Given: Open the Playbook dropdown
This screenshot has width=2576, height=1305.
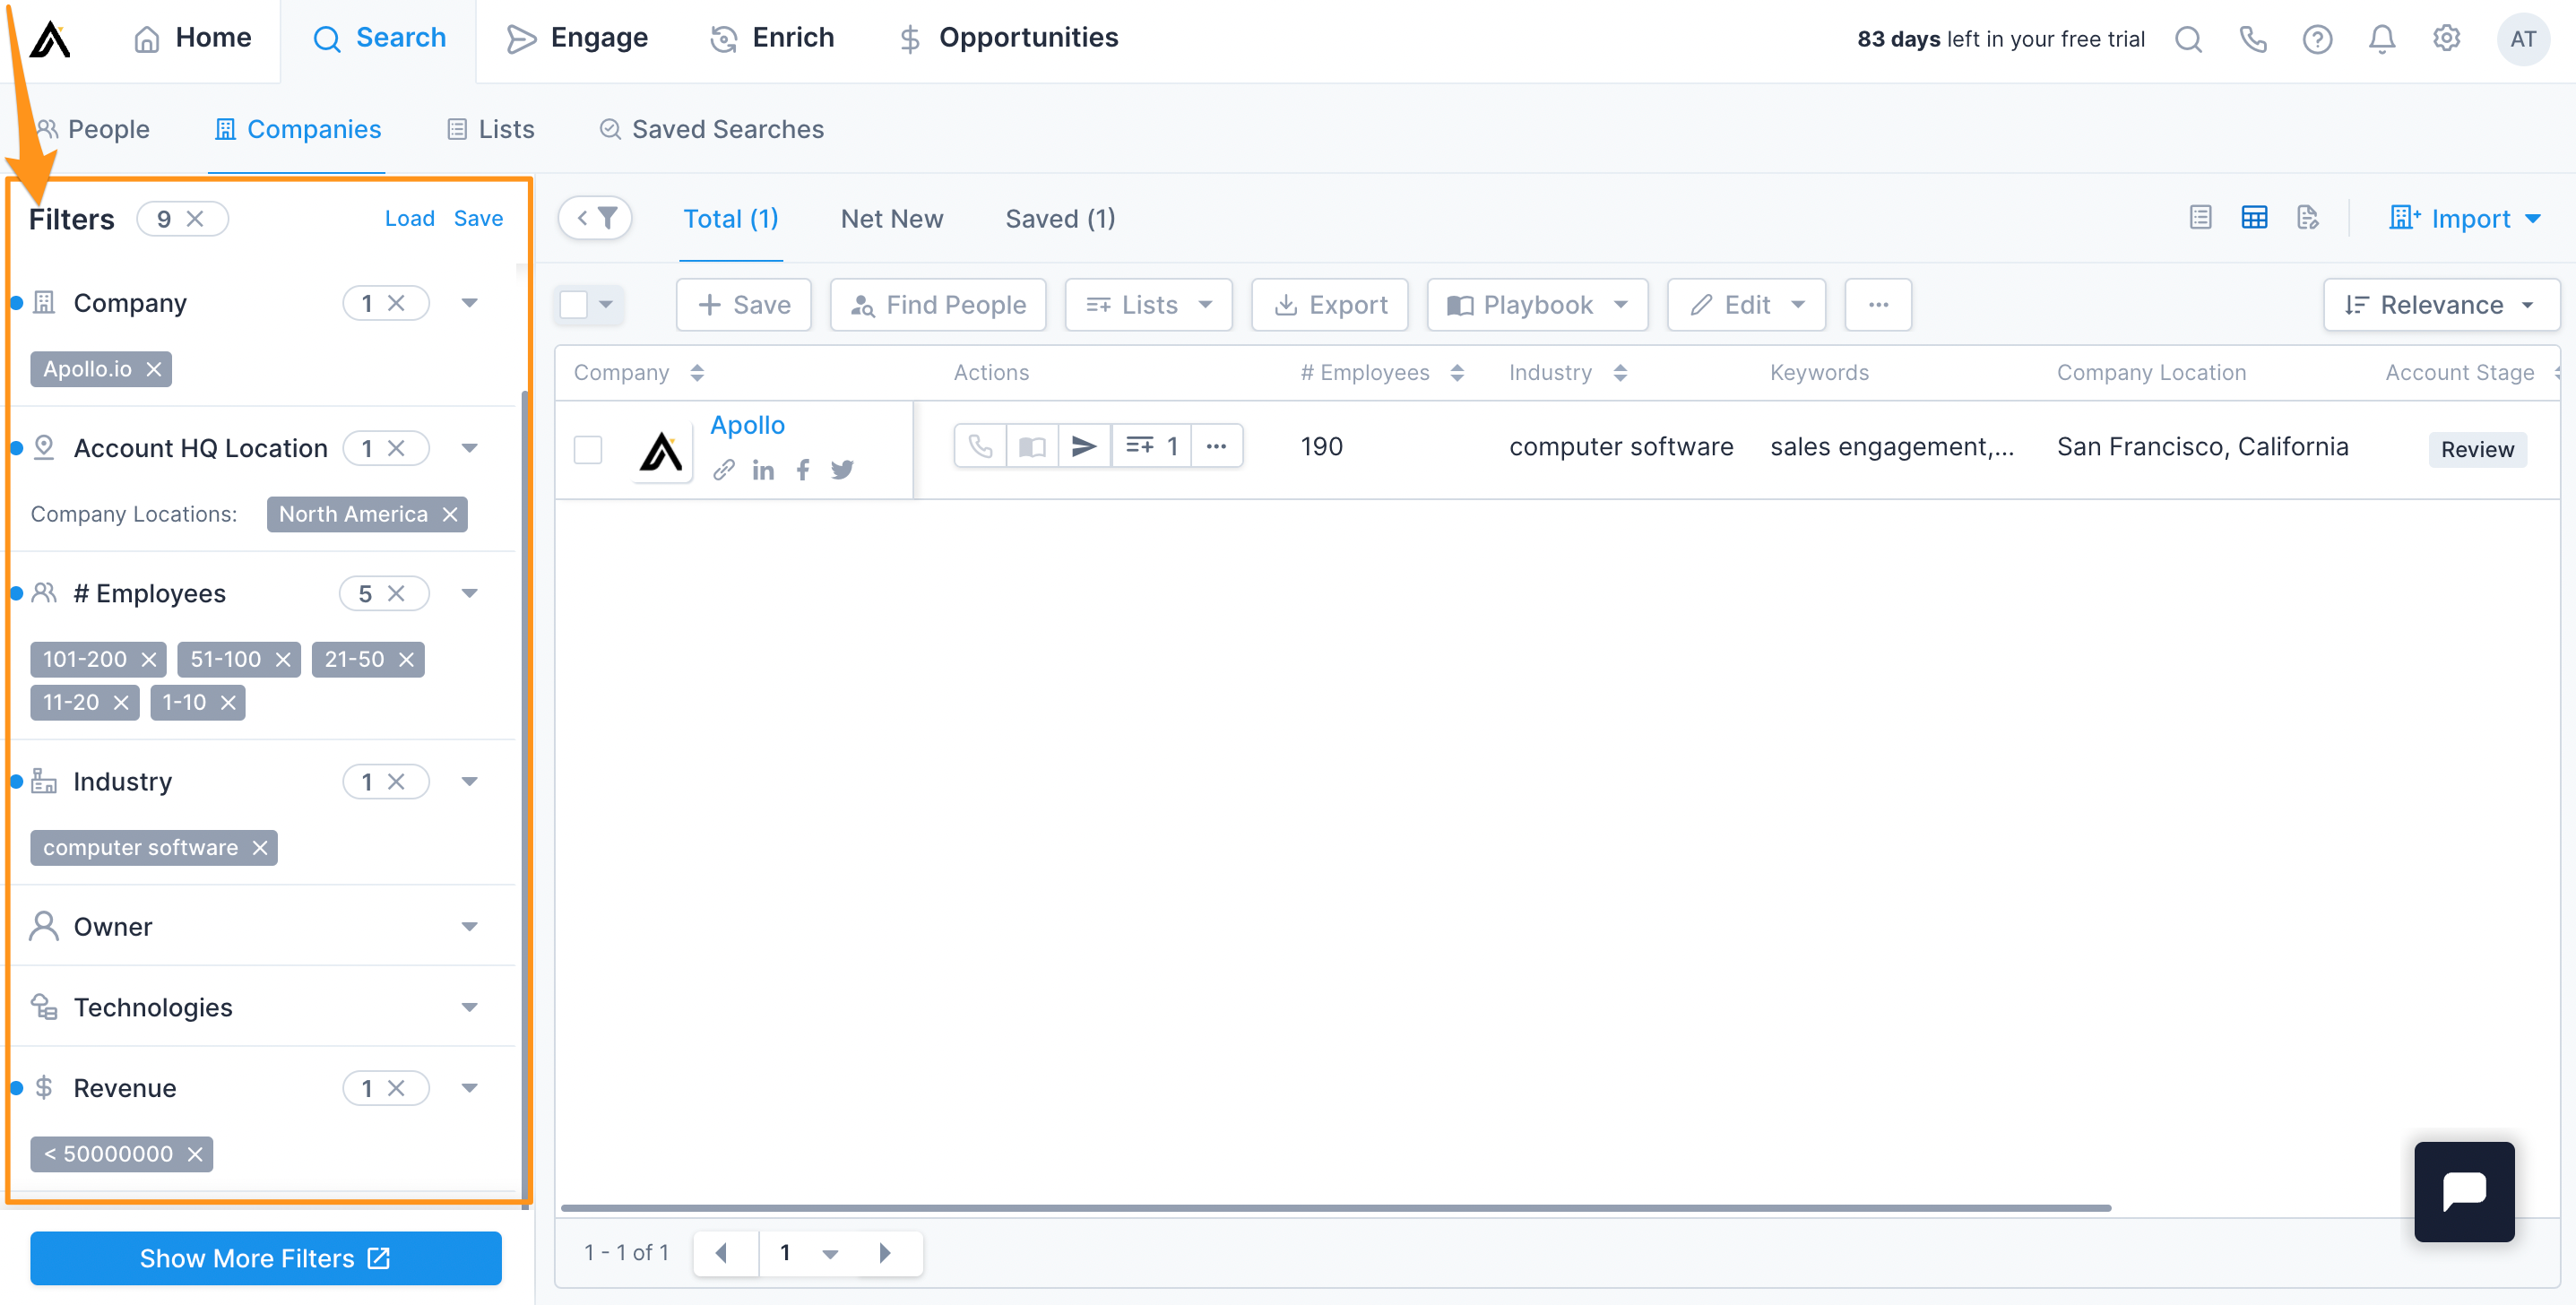Looking at the screenshot, I should (x=1537, y=305).
